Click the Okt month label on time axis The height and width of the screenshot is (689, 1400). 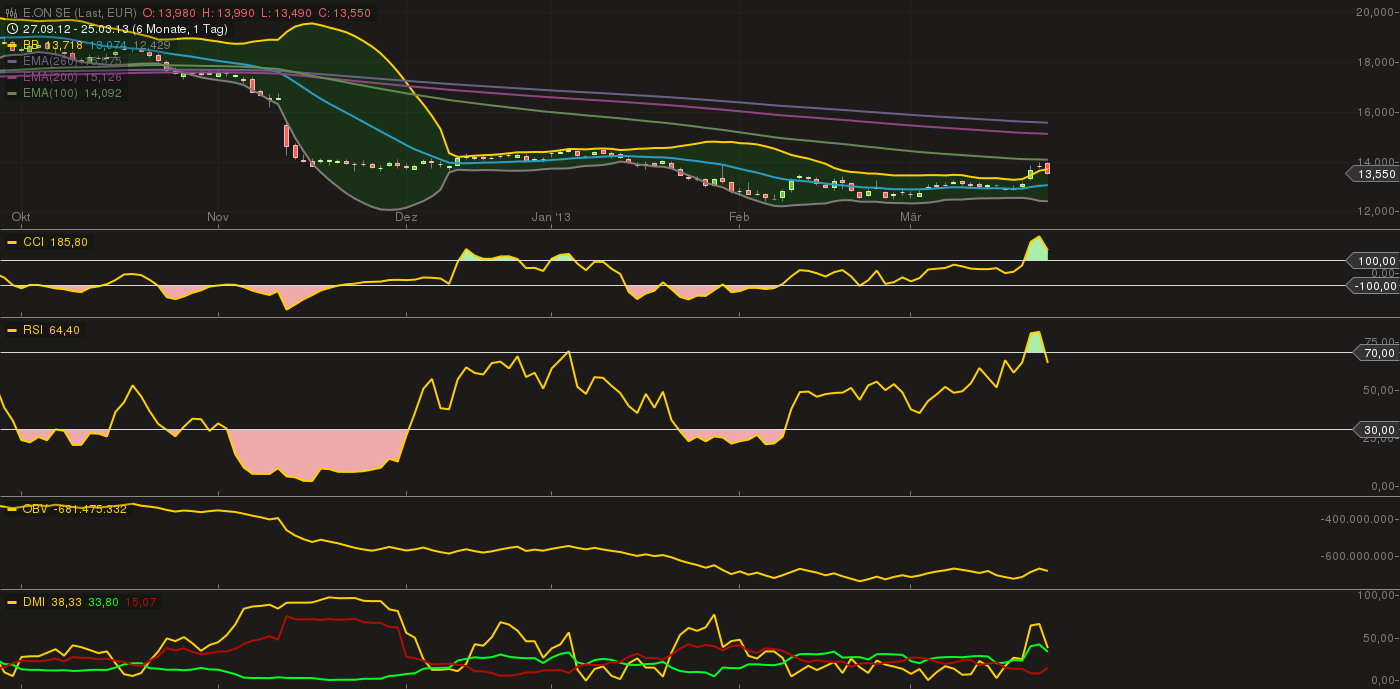pos(21,216)
